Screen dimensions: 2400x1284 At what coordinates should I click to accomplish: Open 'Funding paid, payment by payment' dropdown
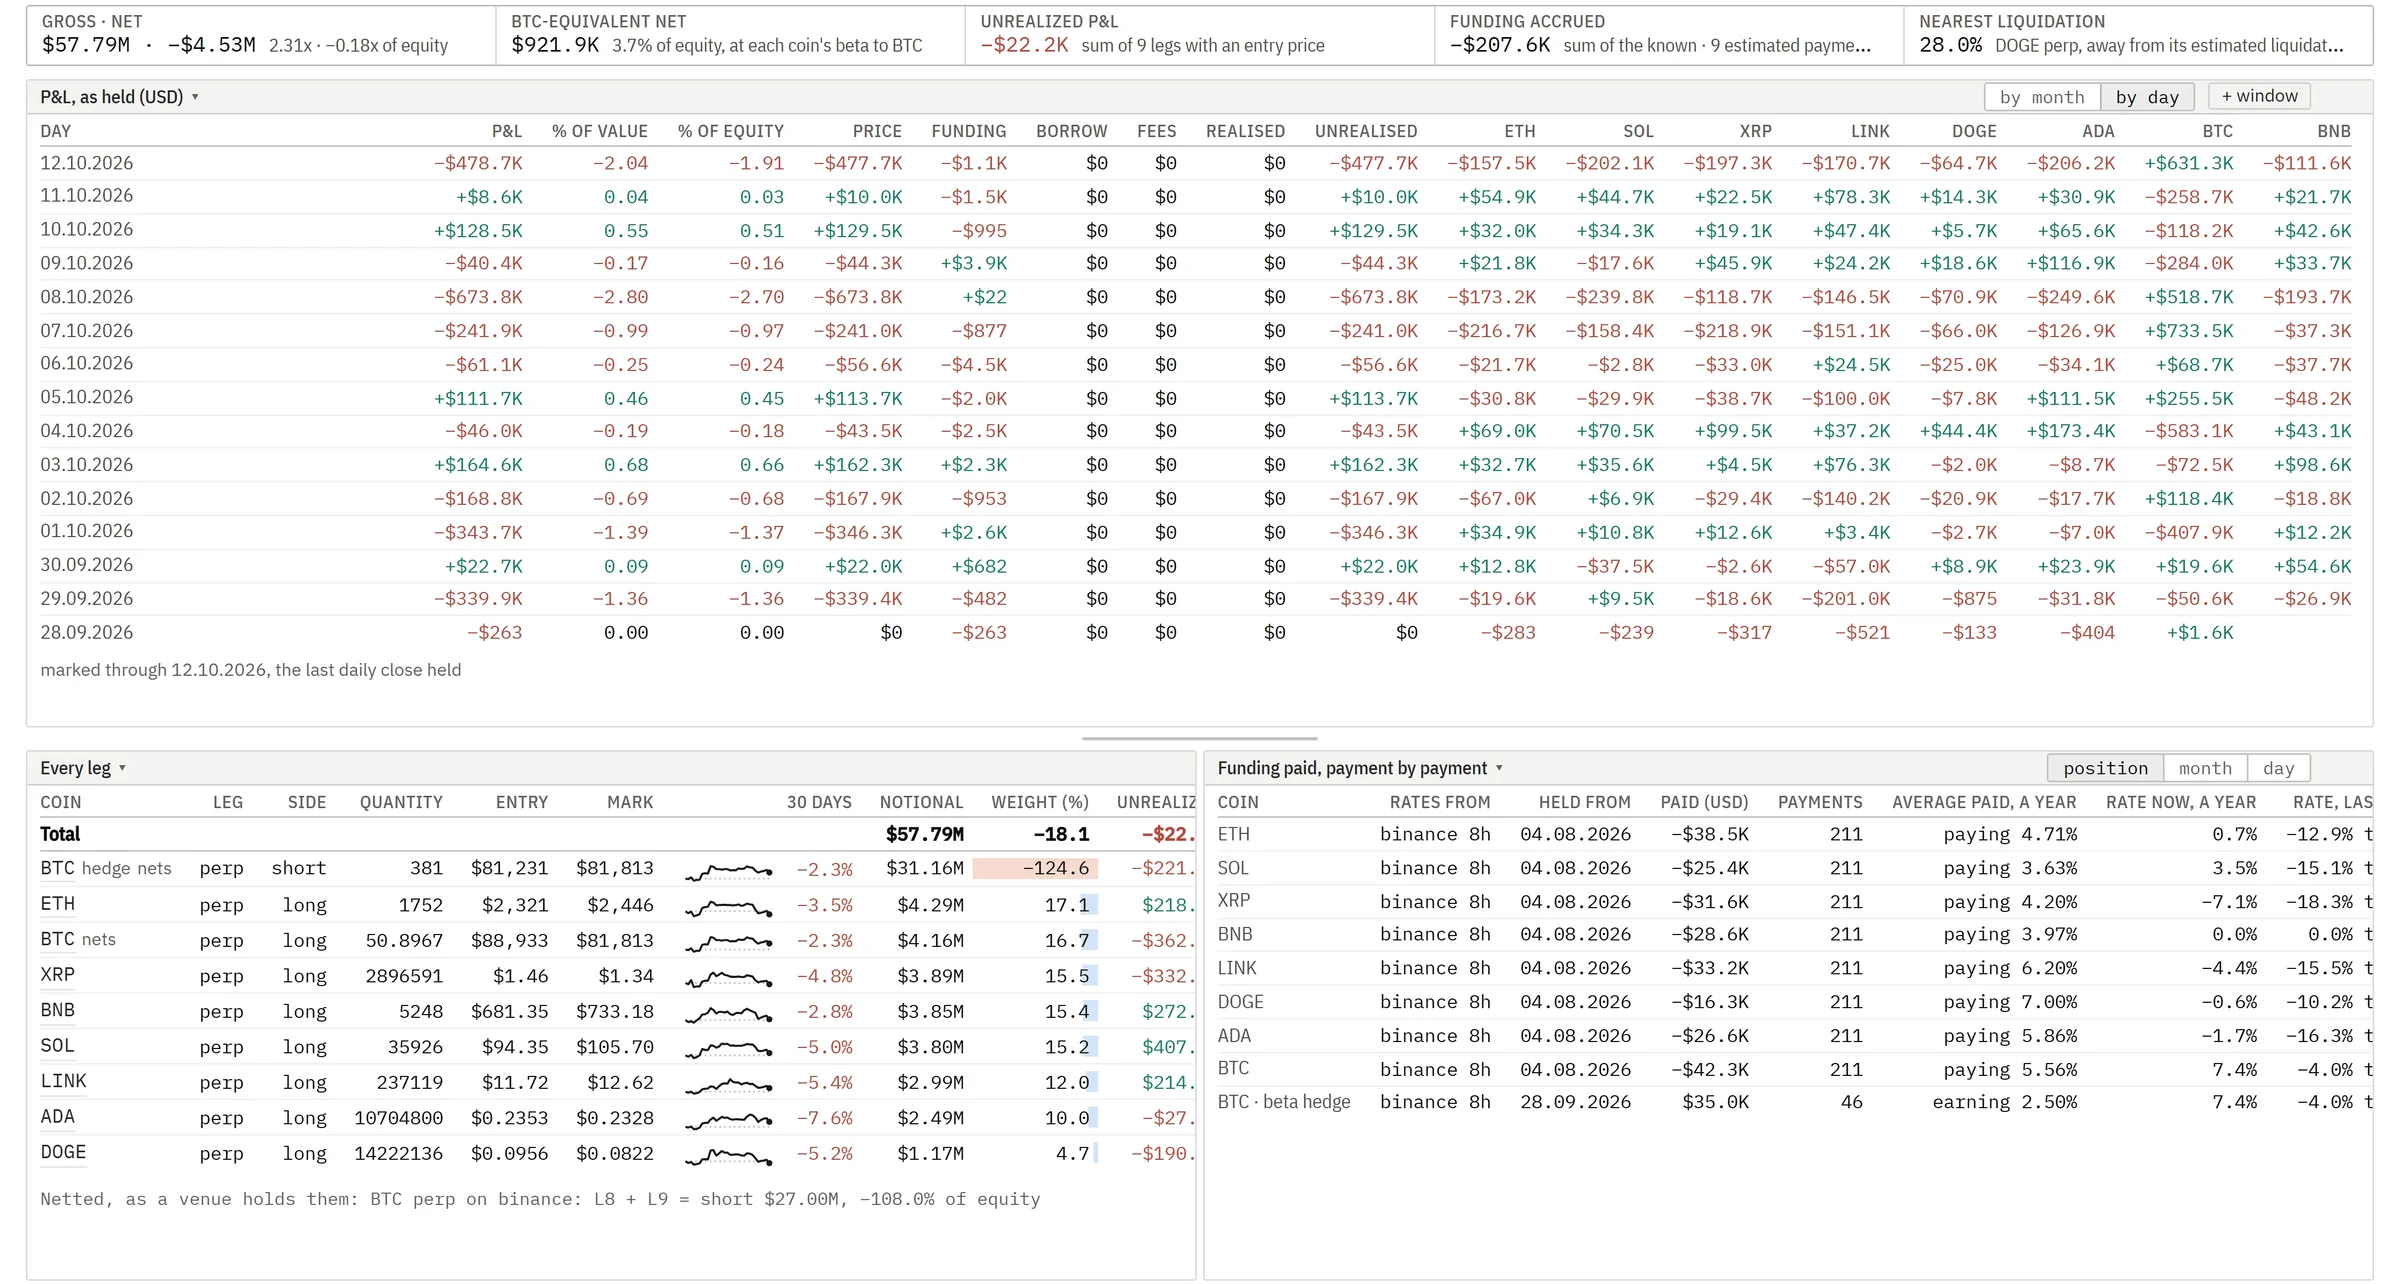pyautogui.click(x=1360, y=768)
